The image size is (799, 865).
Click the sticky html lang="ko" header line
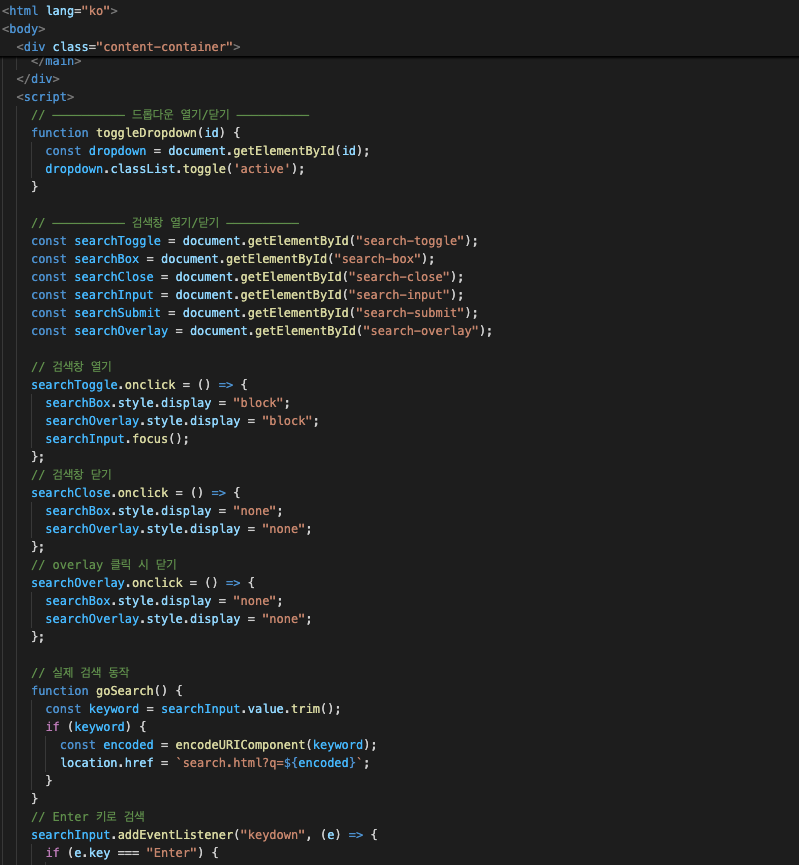click(x=60, y=10)
